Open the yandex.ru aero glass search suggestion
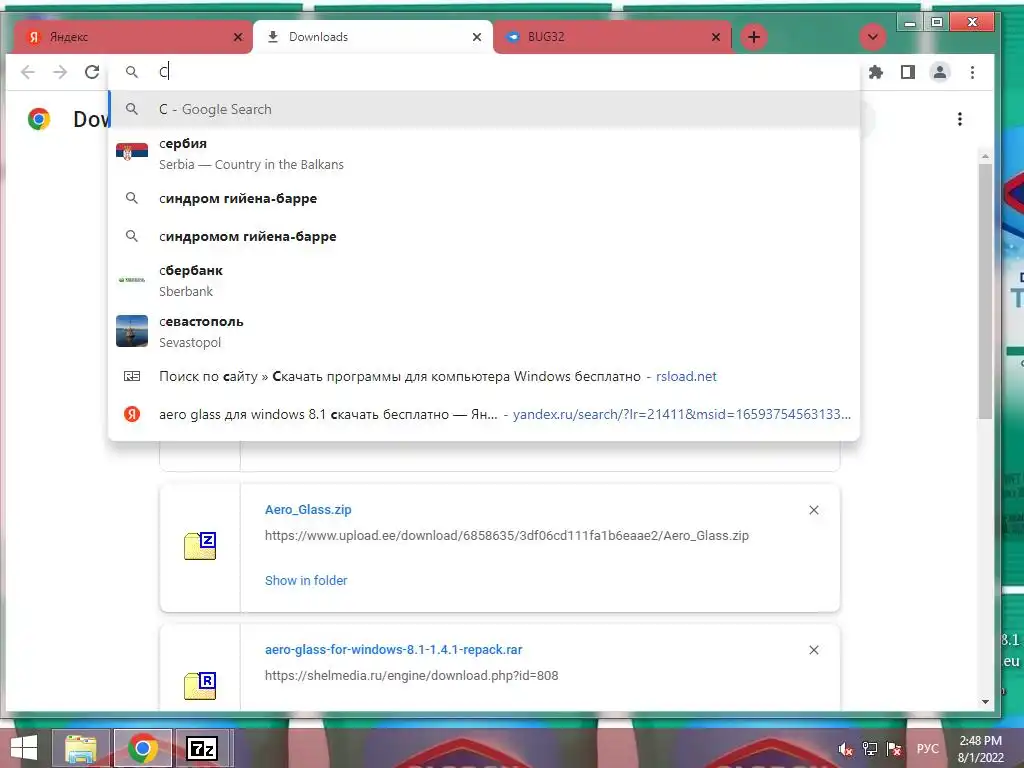Viewport: 1024px width, 768px height. pyautogui.click(x=484, y=414)
